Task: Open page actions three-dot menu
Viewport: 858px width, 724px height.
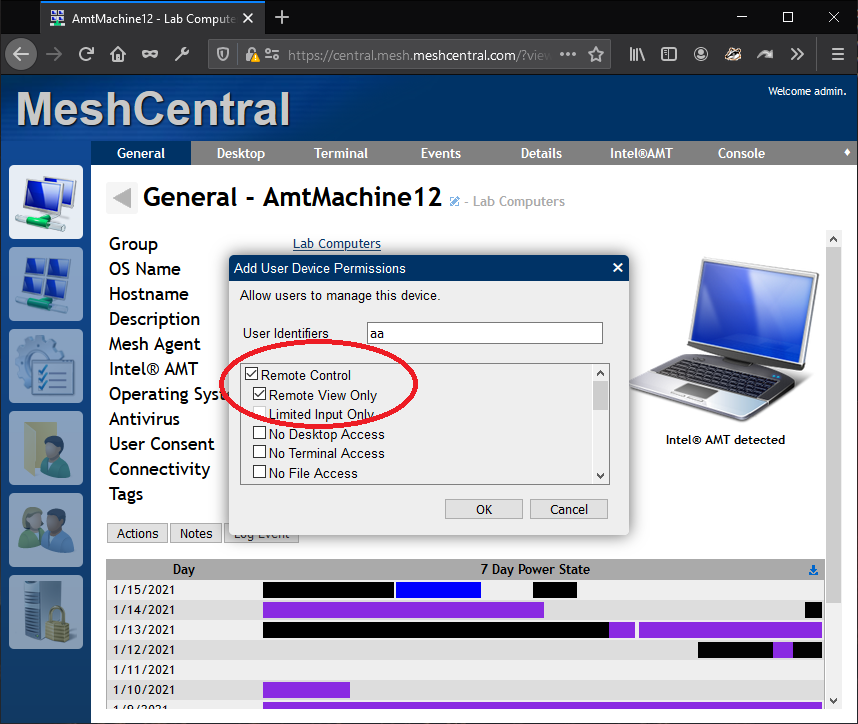Action: (x=568, y=54)
